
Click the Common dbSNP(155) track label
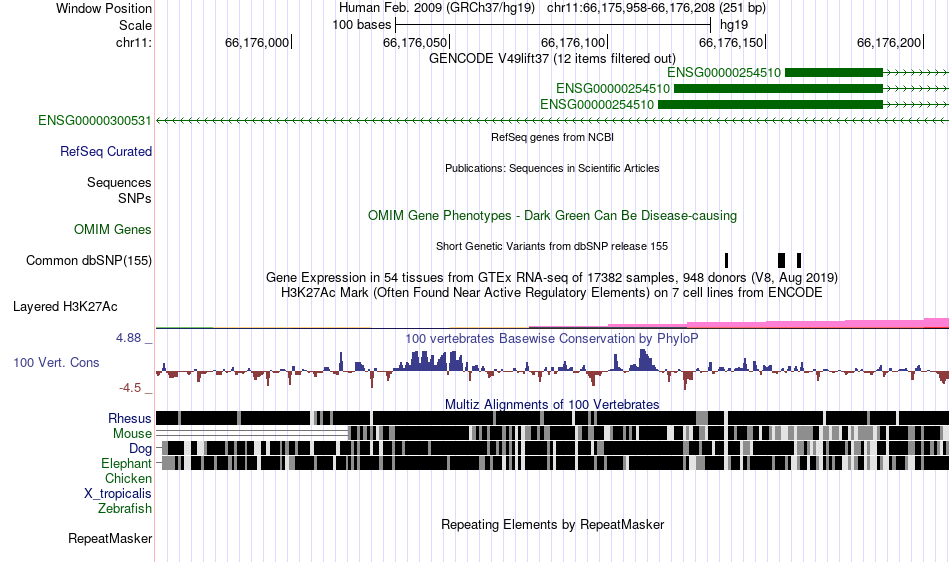[89, 260]
